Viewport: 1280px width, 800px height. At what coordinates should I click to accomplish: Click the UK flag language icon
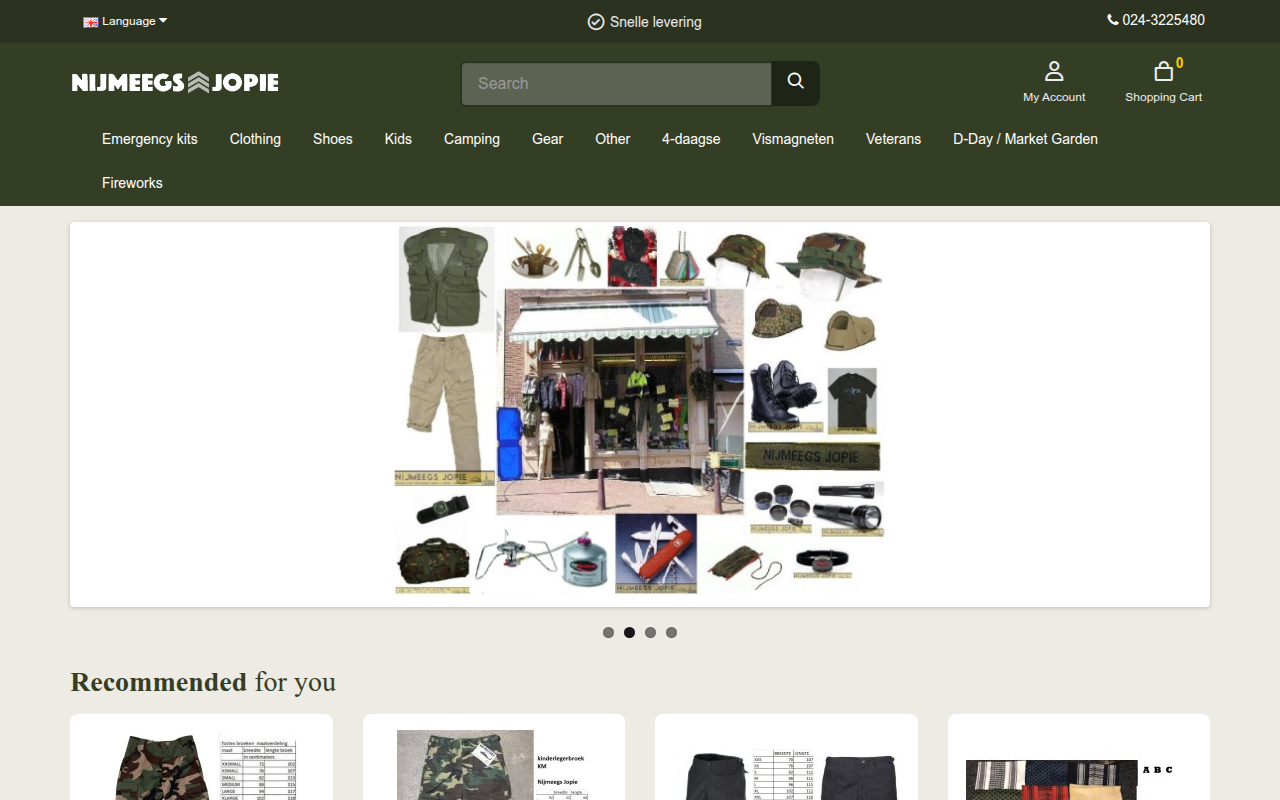[91, 22]
